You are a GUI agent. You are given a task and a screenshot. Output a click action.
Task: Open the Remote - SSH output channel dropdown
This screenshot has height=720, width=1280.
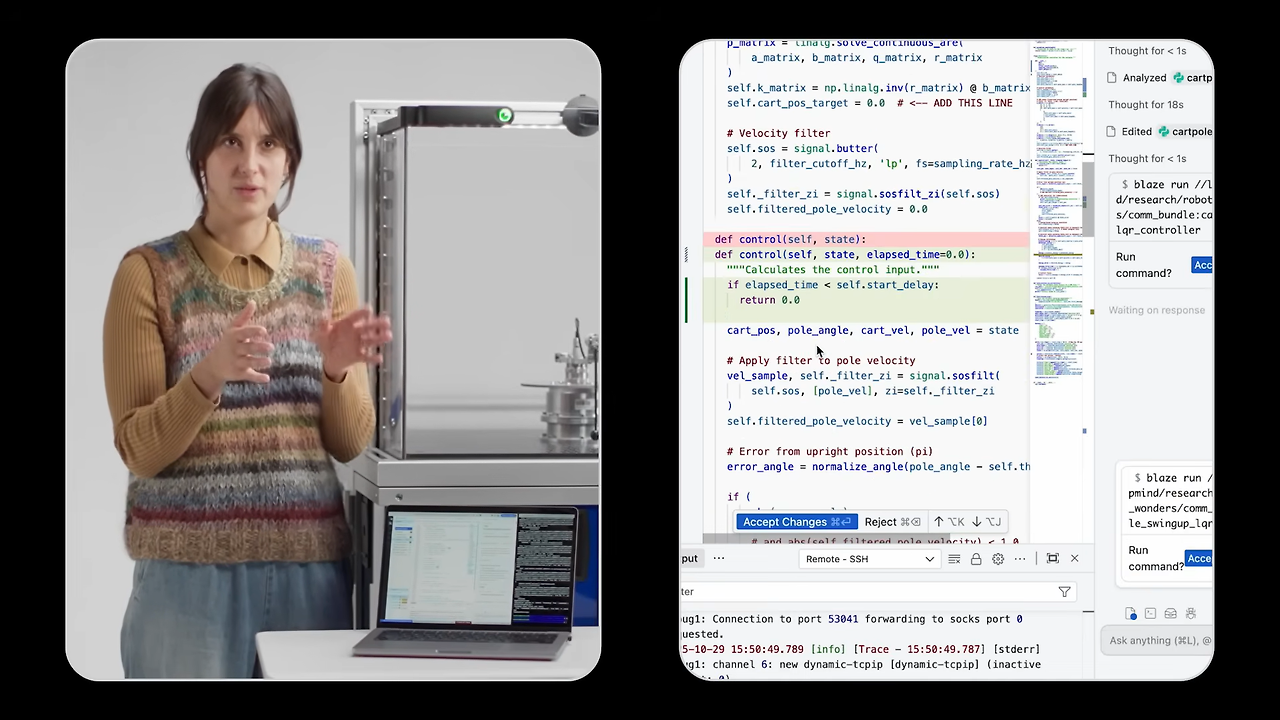870,559
